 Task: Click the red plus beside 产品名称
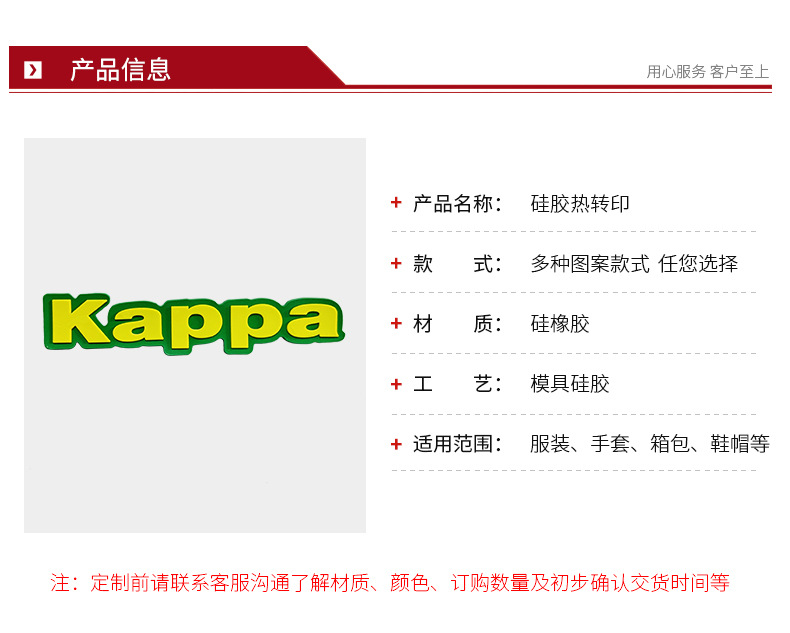396,203
